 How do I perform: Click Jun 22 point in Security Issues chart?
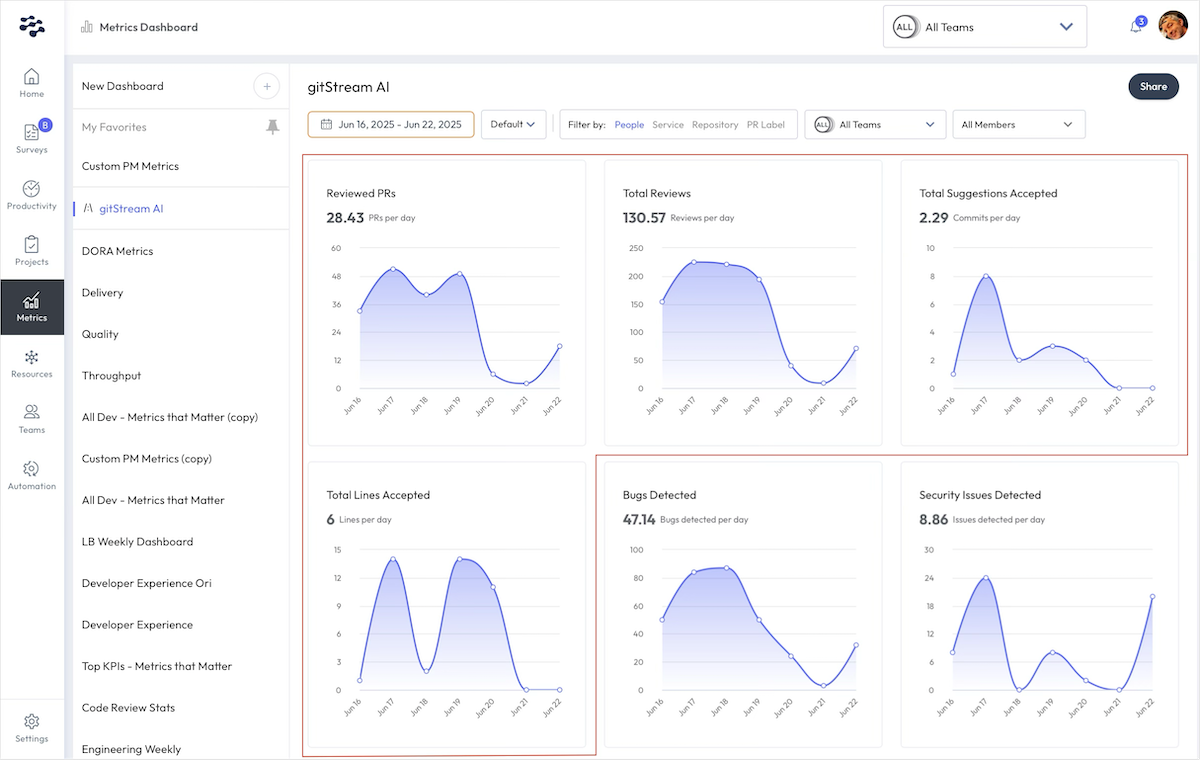click(x=1152, y=596)
